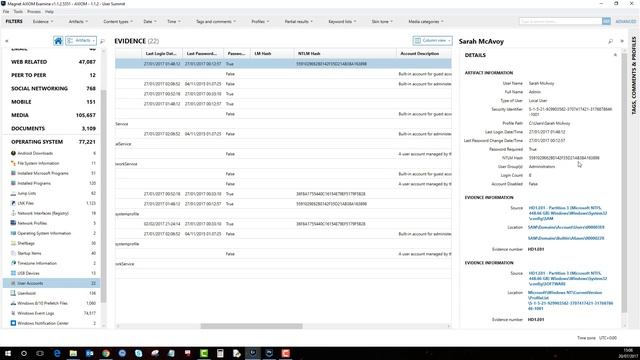Collapse the Details section

click(615, 55)
